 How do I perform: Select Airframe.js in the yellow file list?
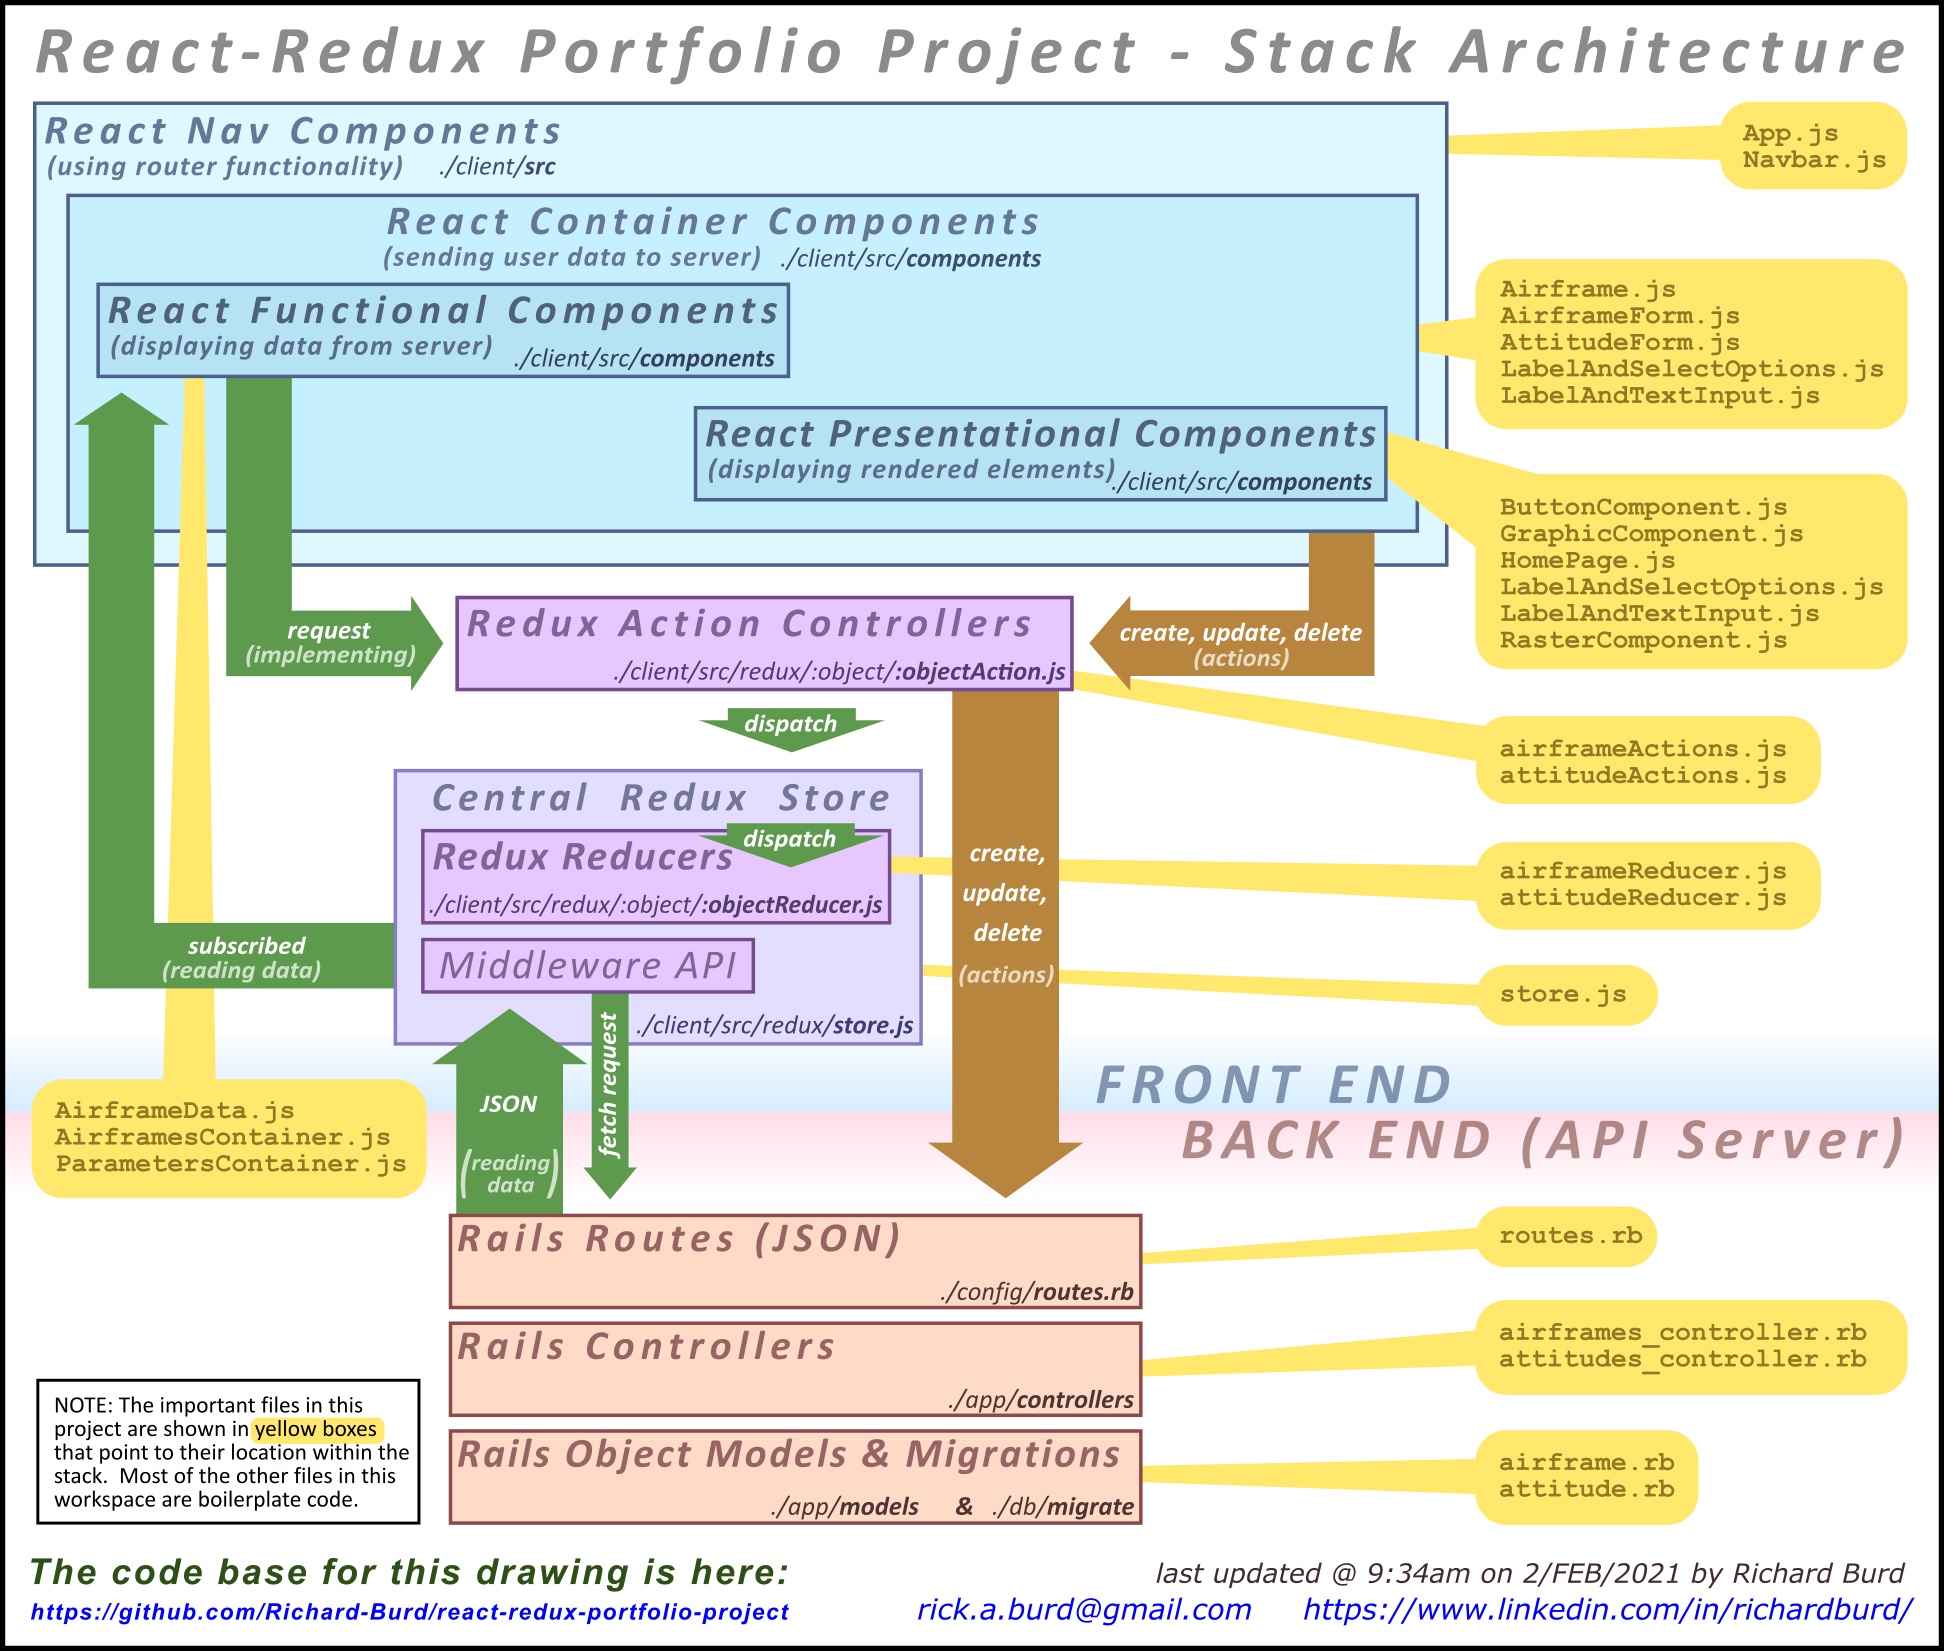[1588, 289]
